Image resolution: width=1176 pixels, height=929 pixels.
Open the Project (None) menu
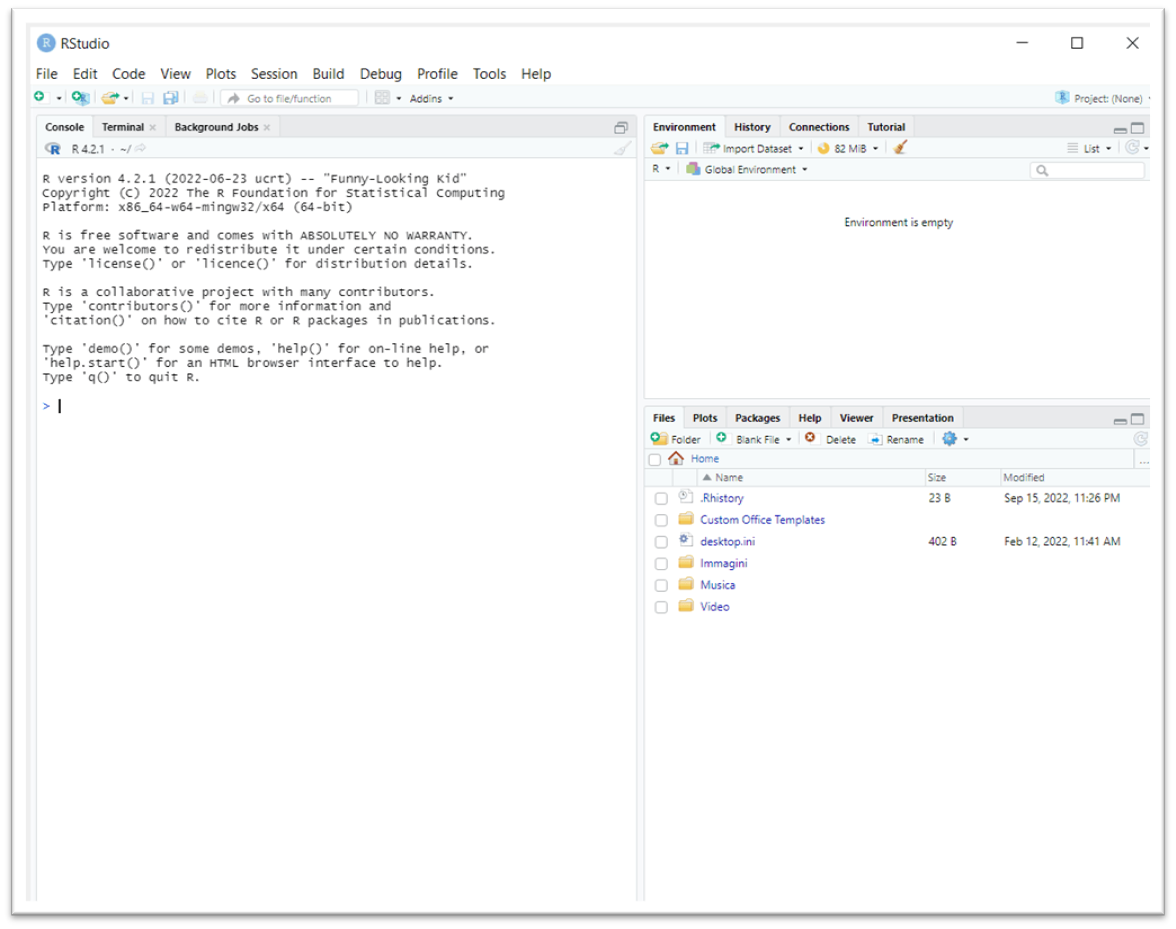point(1102,98)
